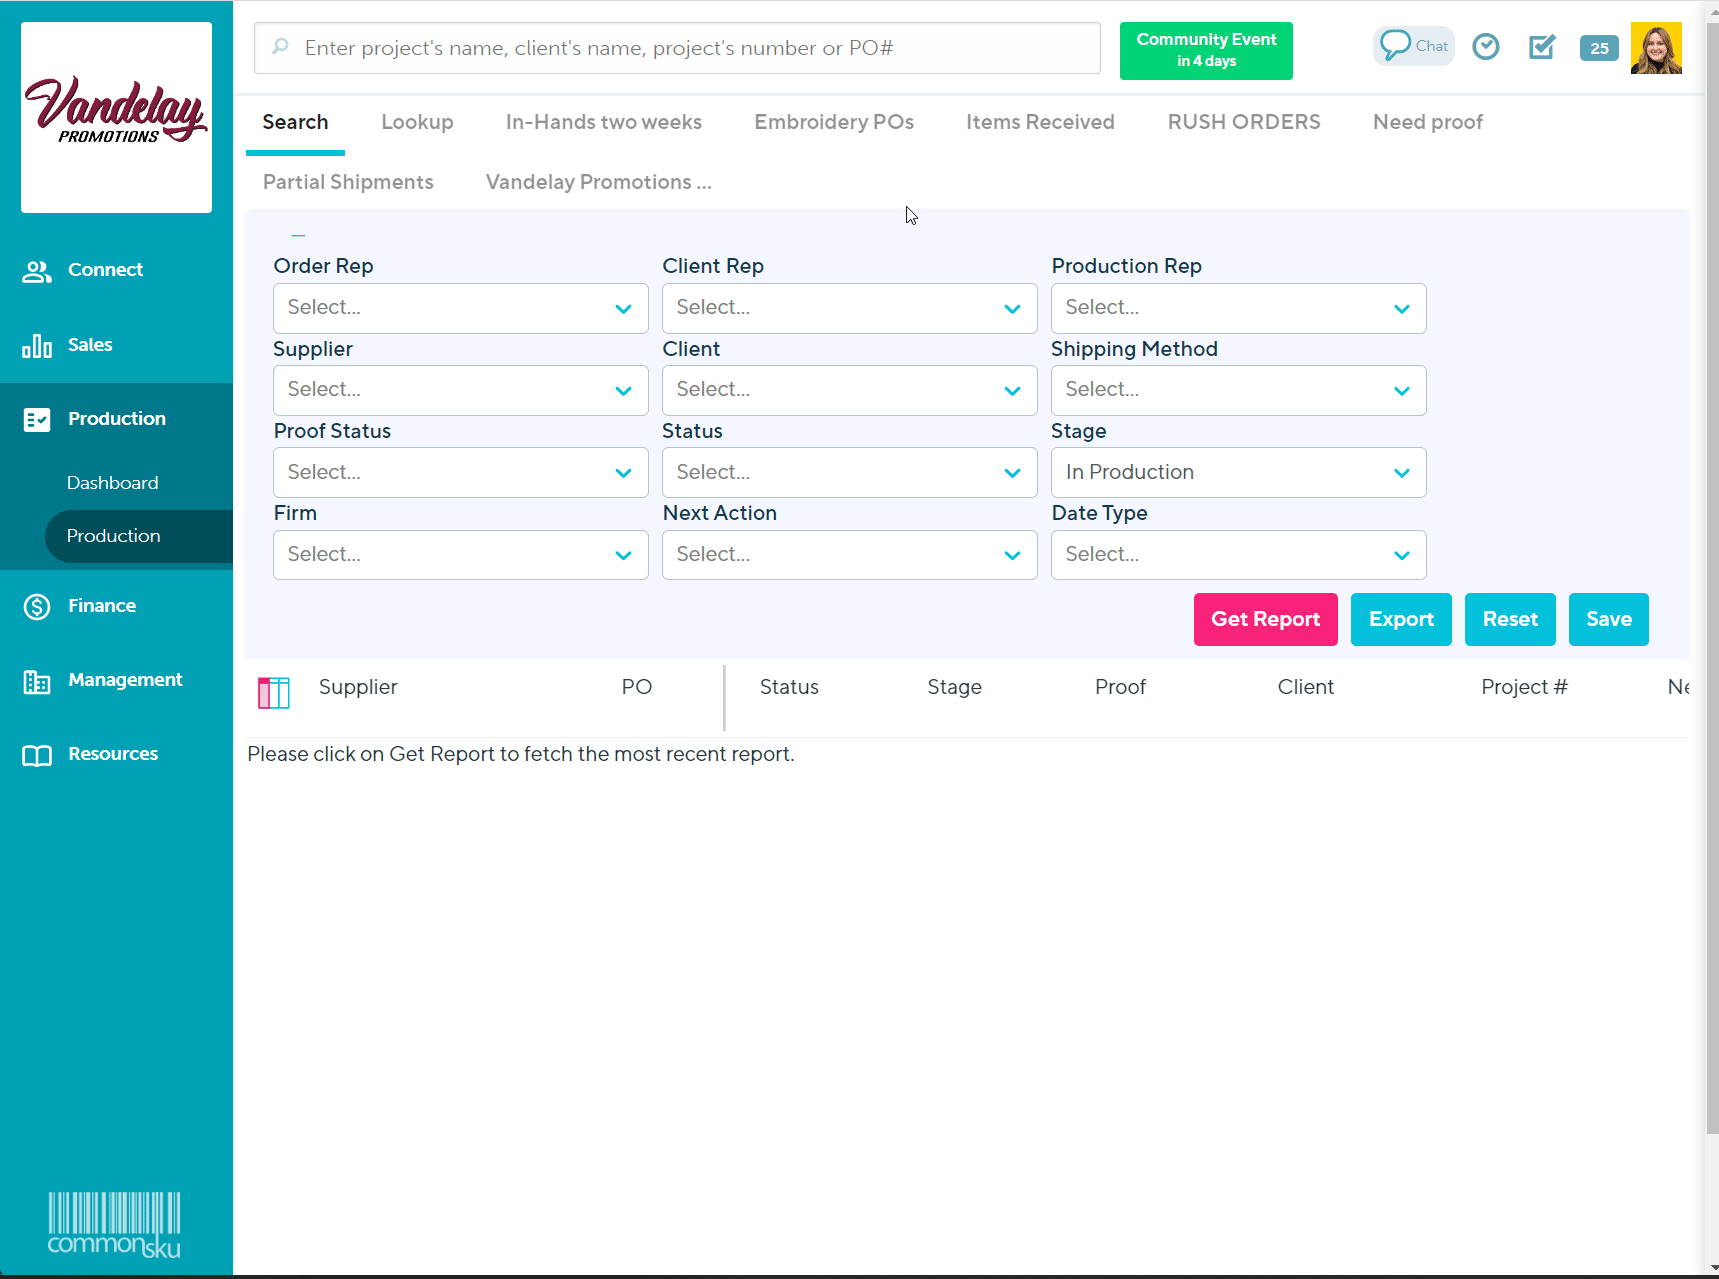This screenshot has width=1719, height=1279.
Task: Click the Get Report button
Action: (x=1265, y=619)
